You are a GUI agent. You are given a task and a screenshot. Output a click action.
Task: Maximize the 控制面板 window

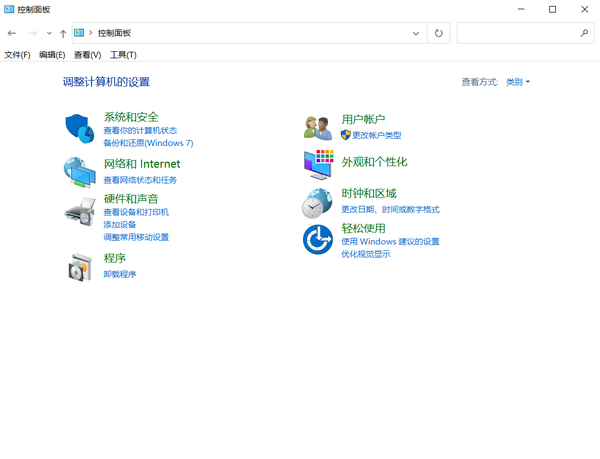[x=553, y=9]
